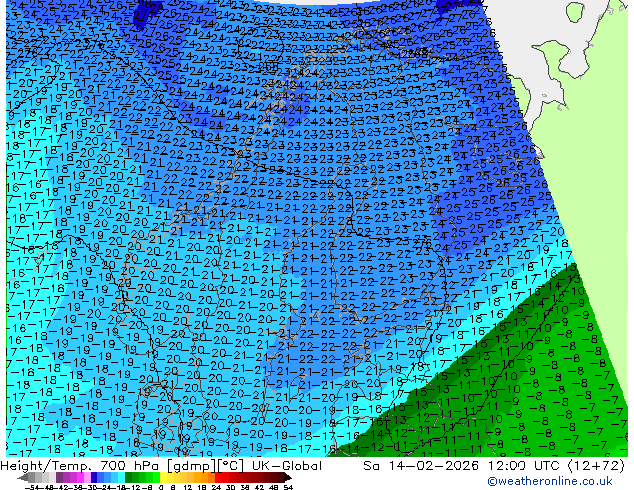Click the dark brown right arrow end of legend
634x490 pixels.
click(288, 477)
